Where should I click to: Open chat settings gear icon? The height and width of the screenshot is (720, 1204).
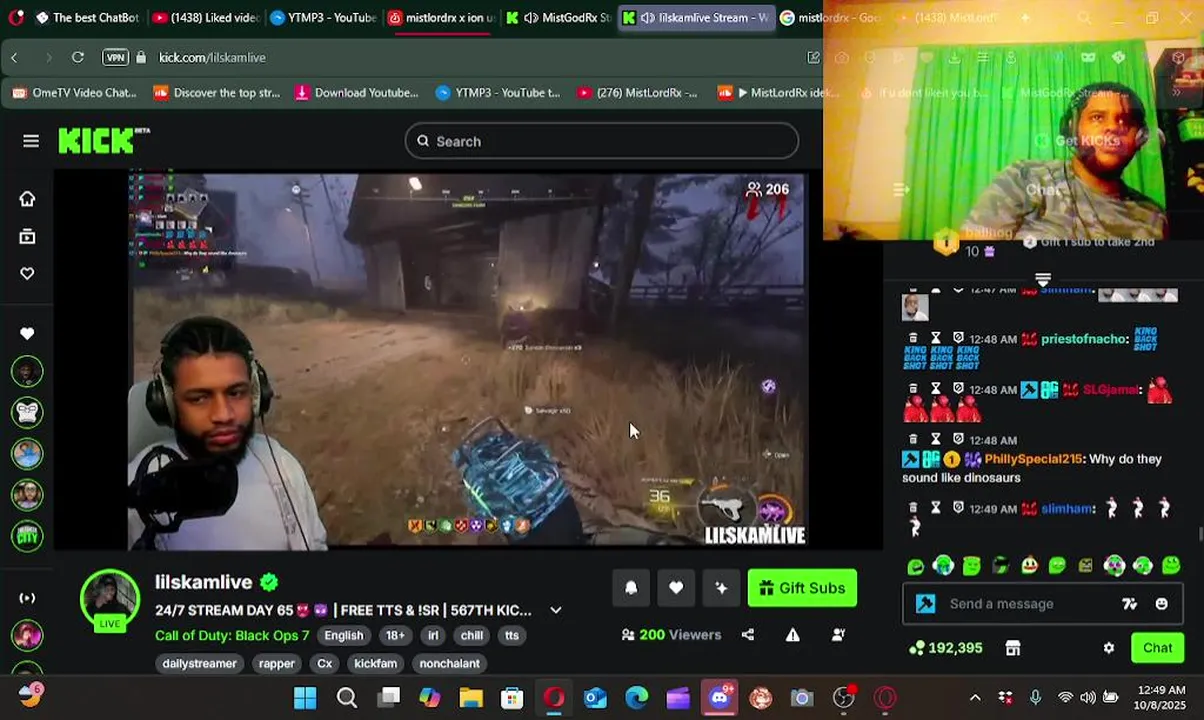coord(1108,648)
